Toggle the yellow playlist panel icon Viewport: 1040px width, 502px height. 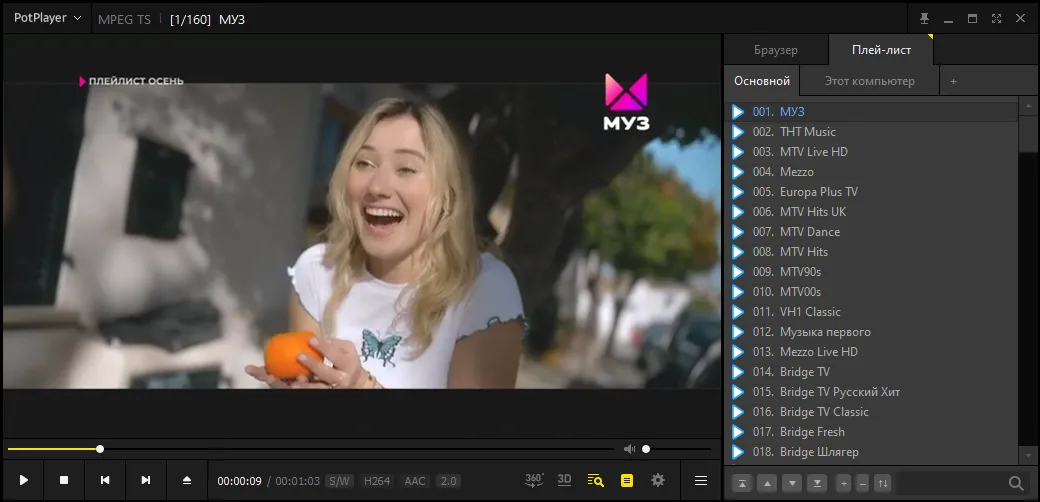pos(627,481)
